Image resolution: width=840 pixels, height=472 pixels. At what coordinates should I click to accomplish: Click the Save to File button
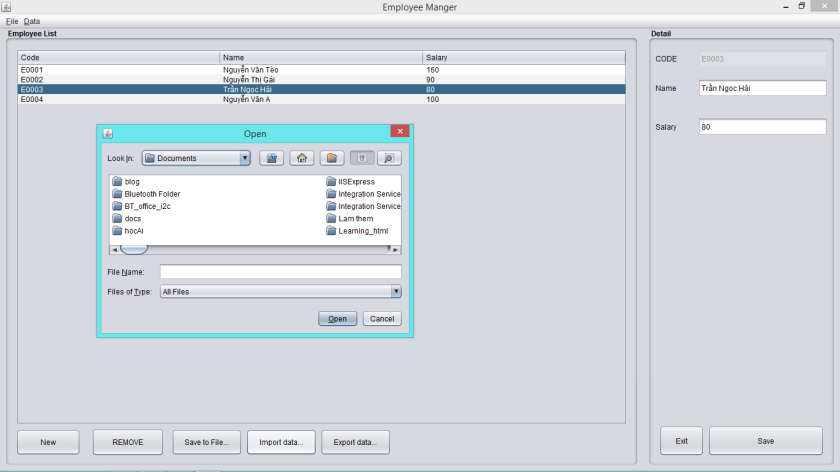(206, 442)
